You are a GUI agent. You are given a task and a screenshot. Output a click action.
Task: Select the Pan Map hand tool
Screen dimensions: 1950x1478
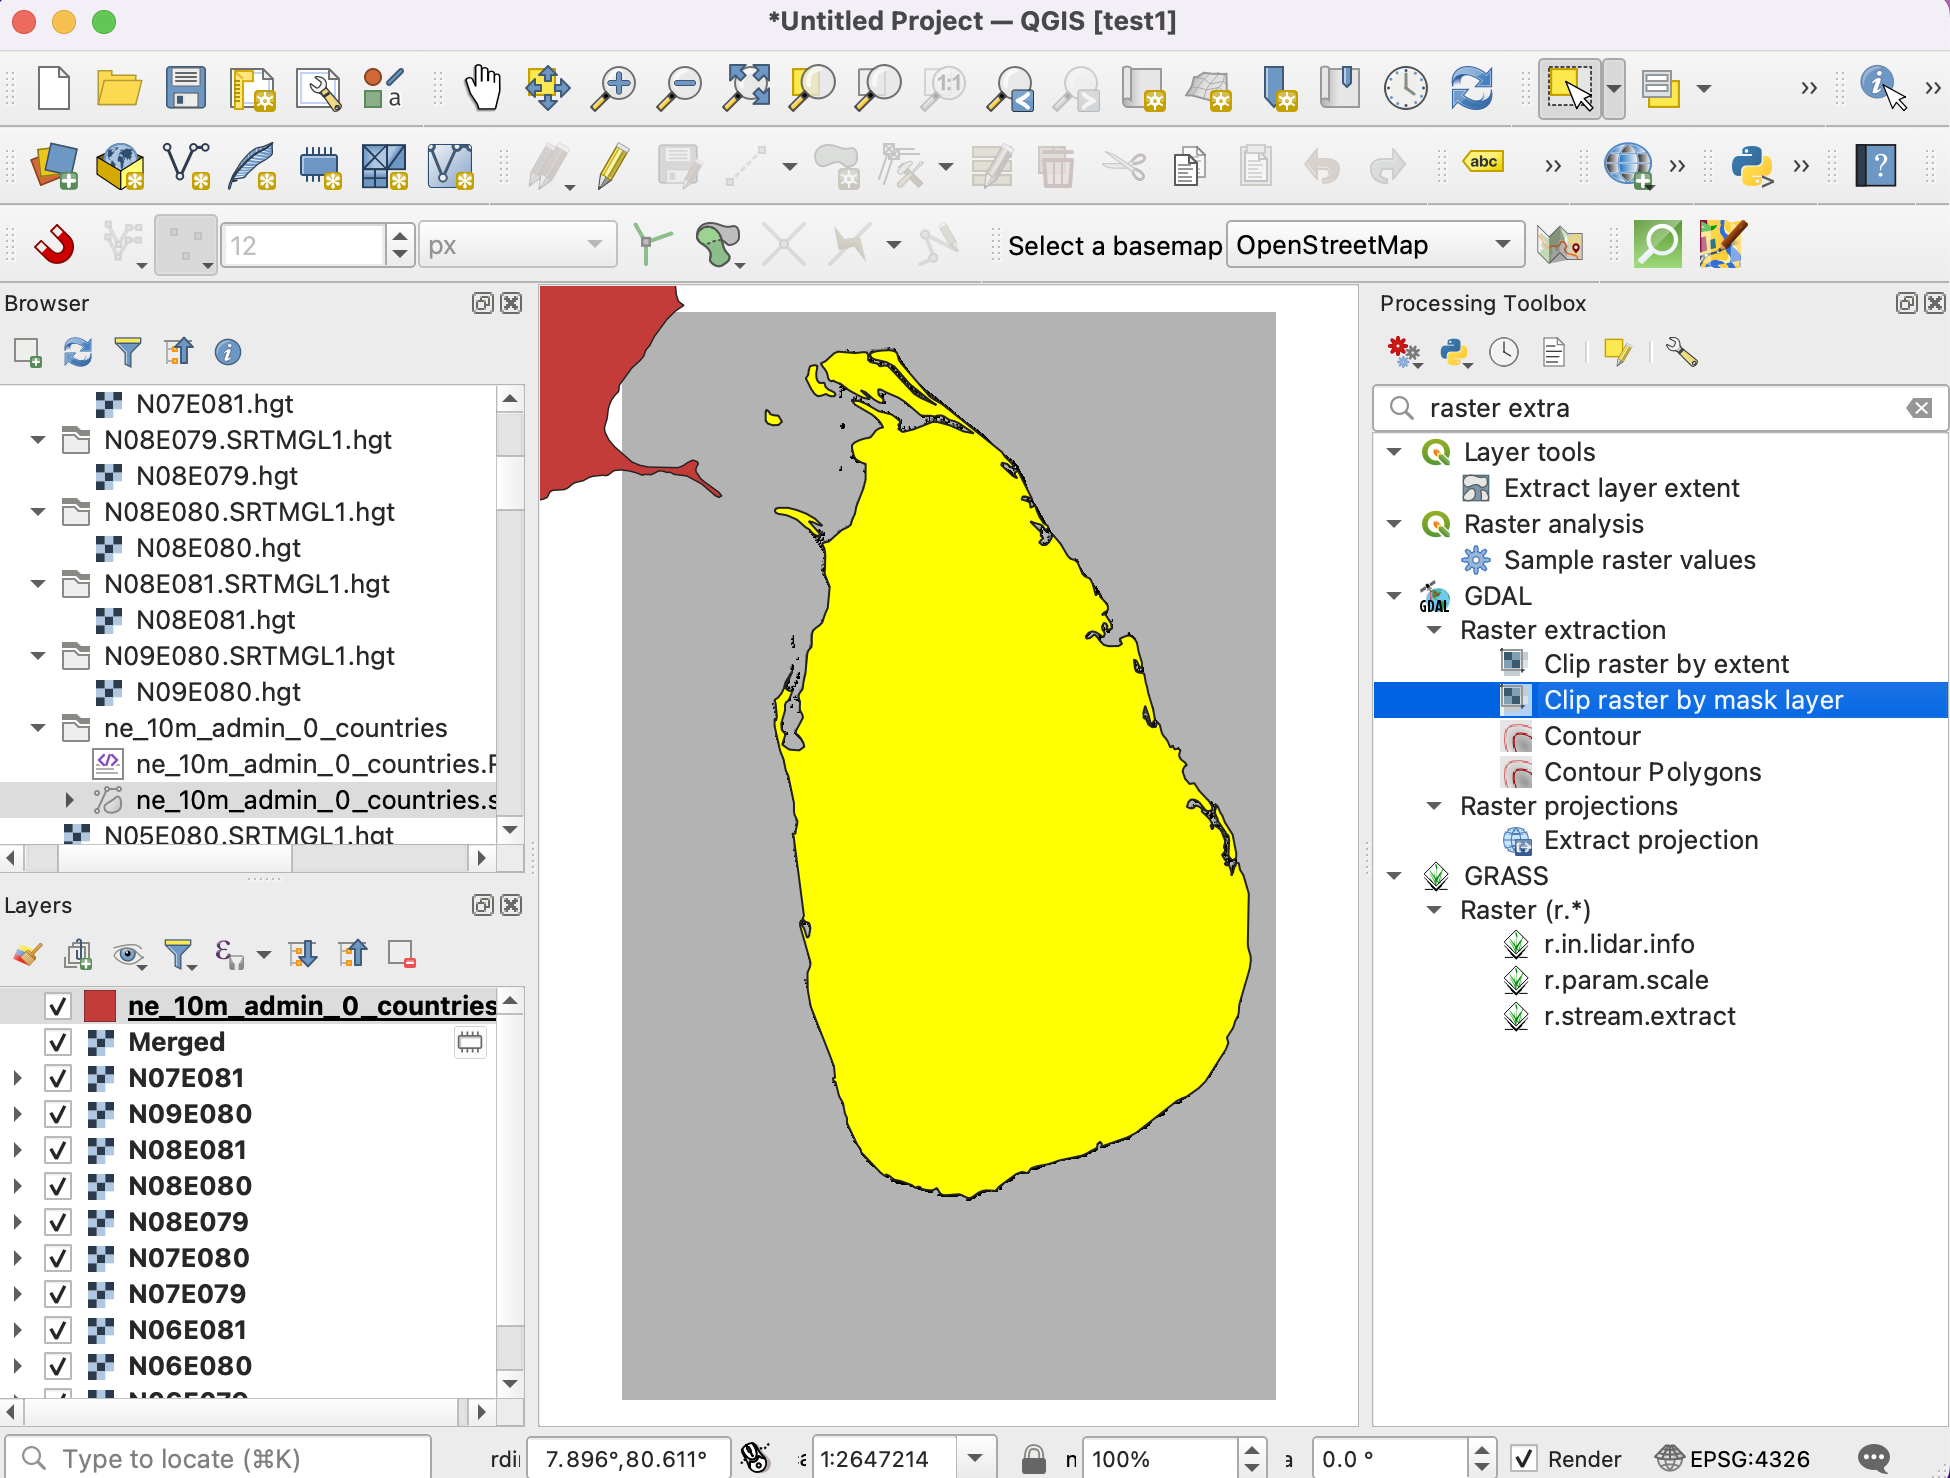[x=482, y=88]
